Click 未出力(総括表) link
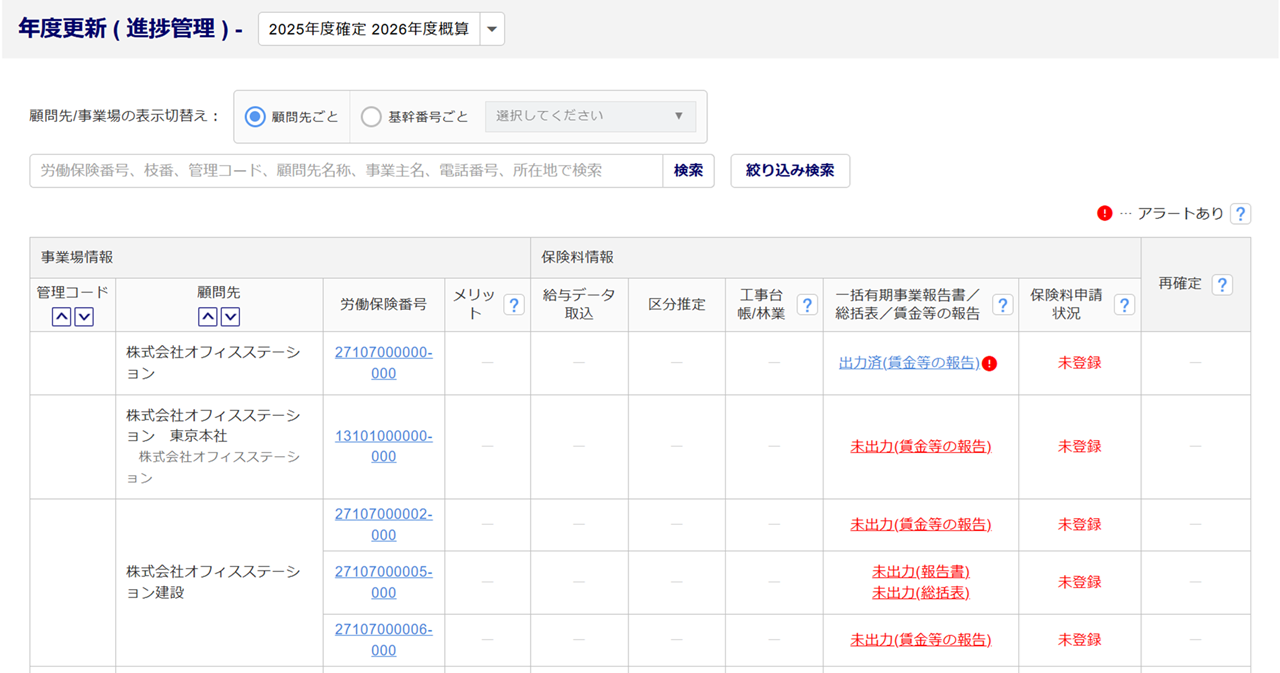Viewport: 1280px width, 673px height. (x=920, y=592)
